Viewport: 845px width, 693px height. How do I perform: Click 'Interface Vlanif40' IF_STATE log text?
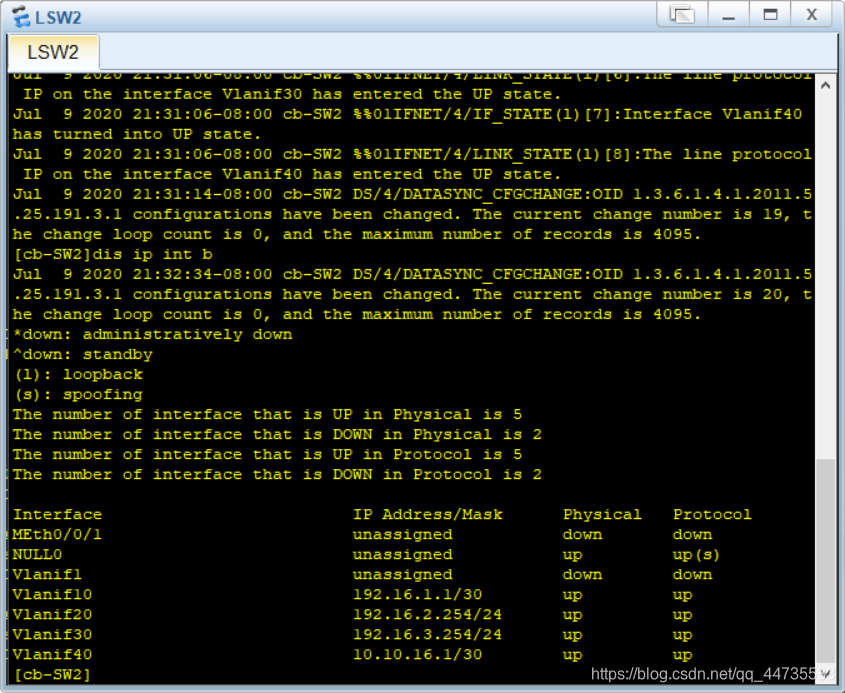pyautogui.click(x=712, y=114)
